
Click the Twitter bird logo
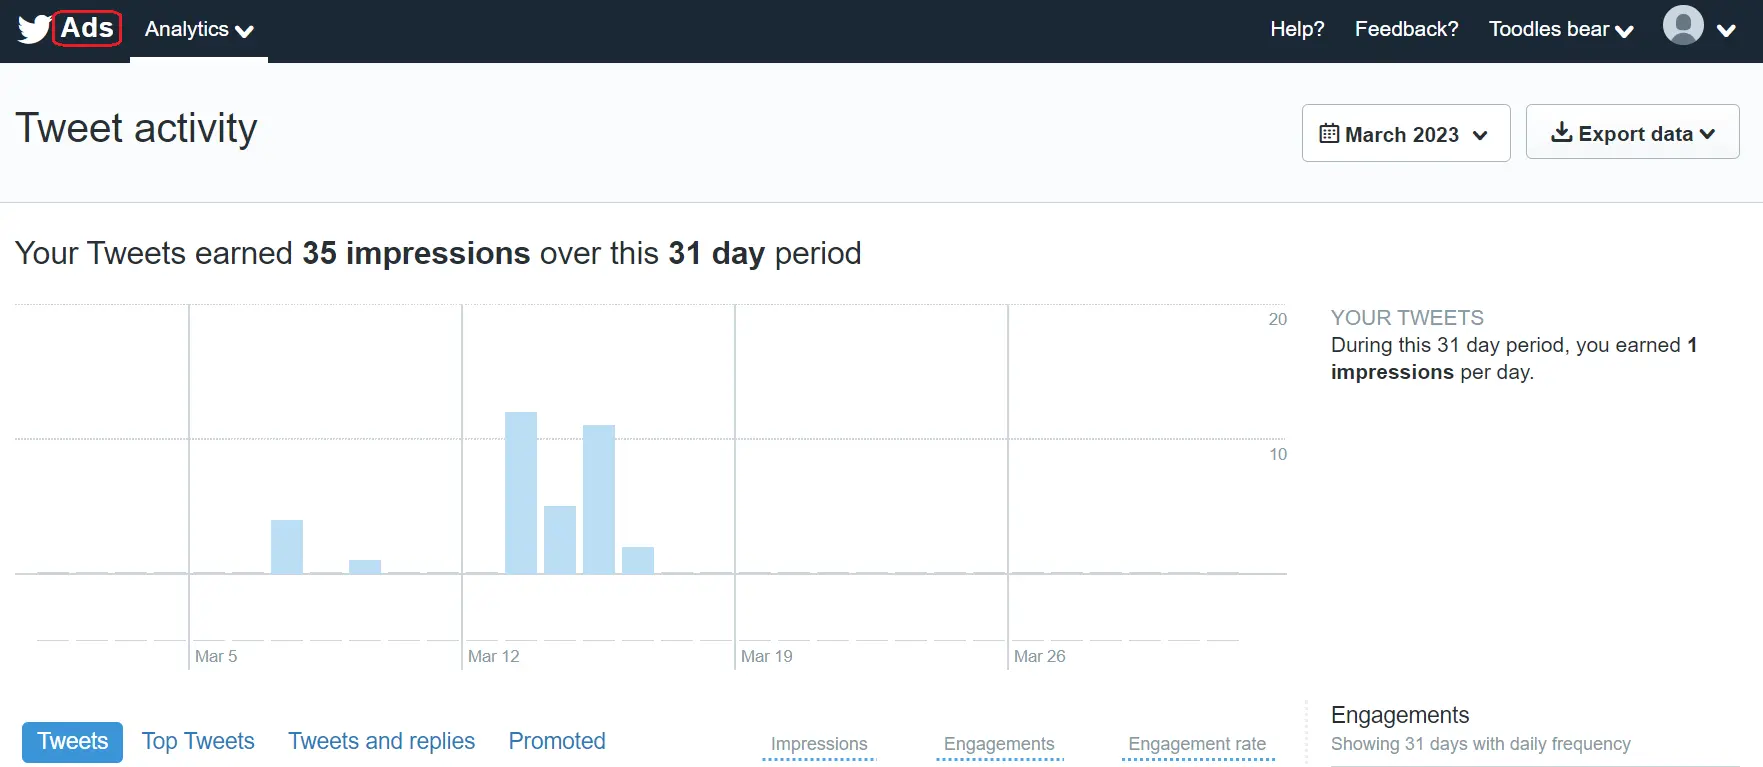(33, 29)
